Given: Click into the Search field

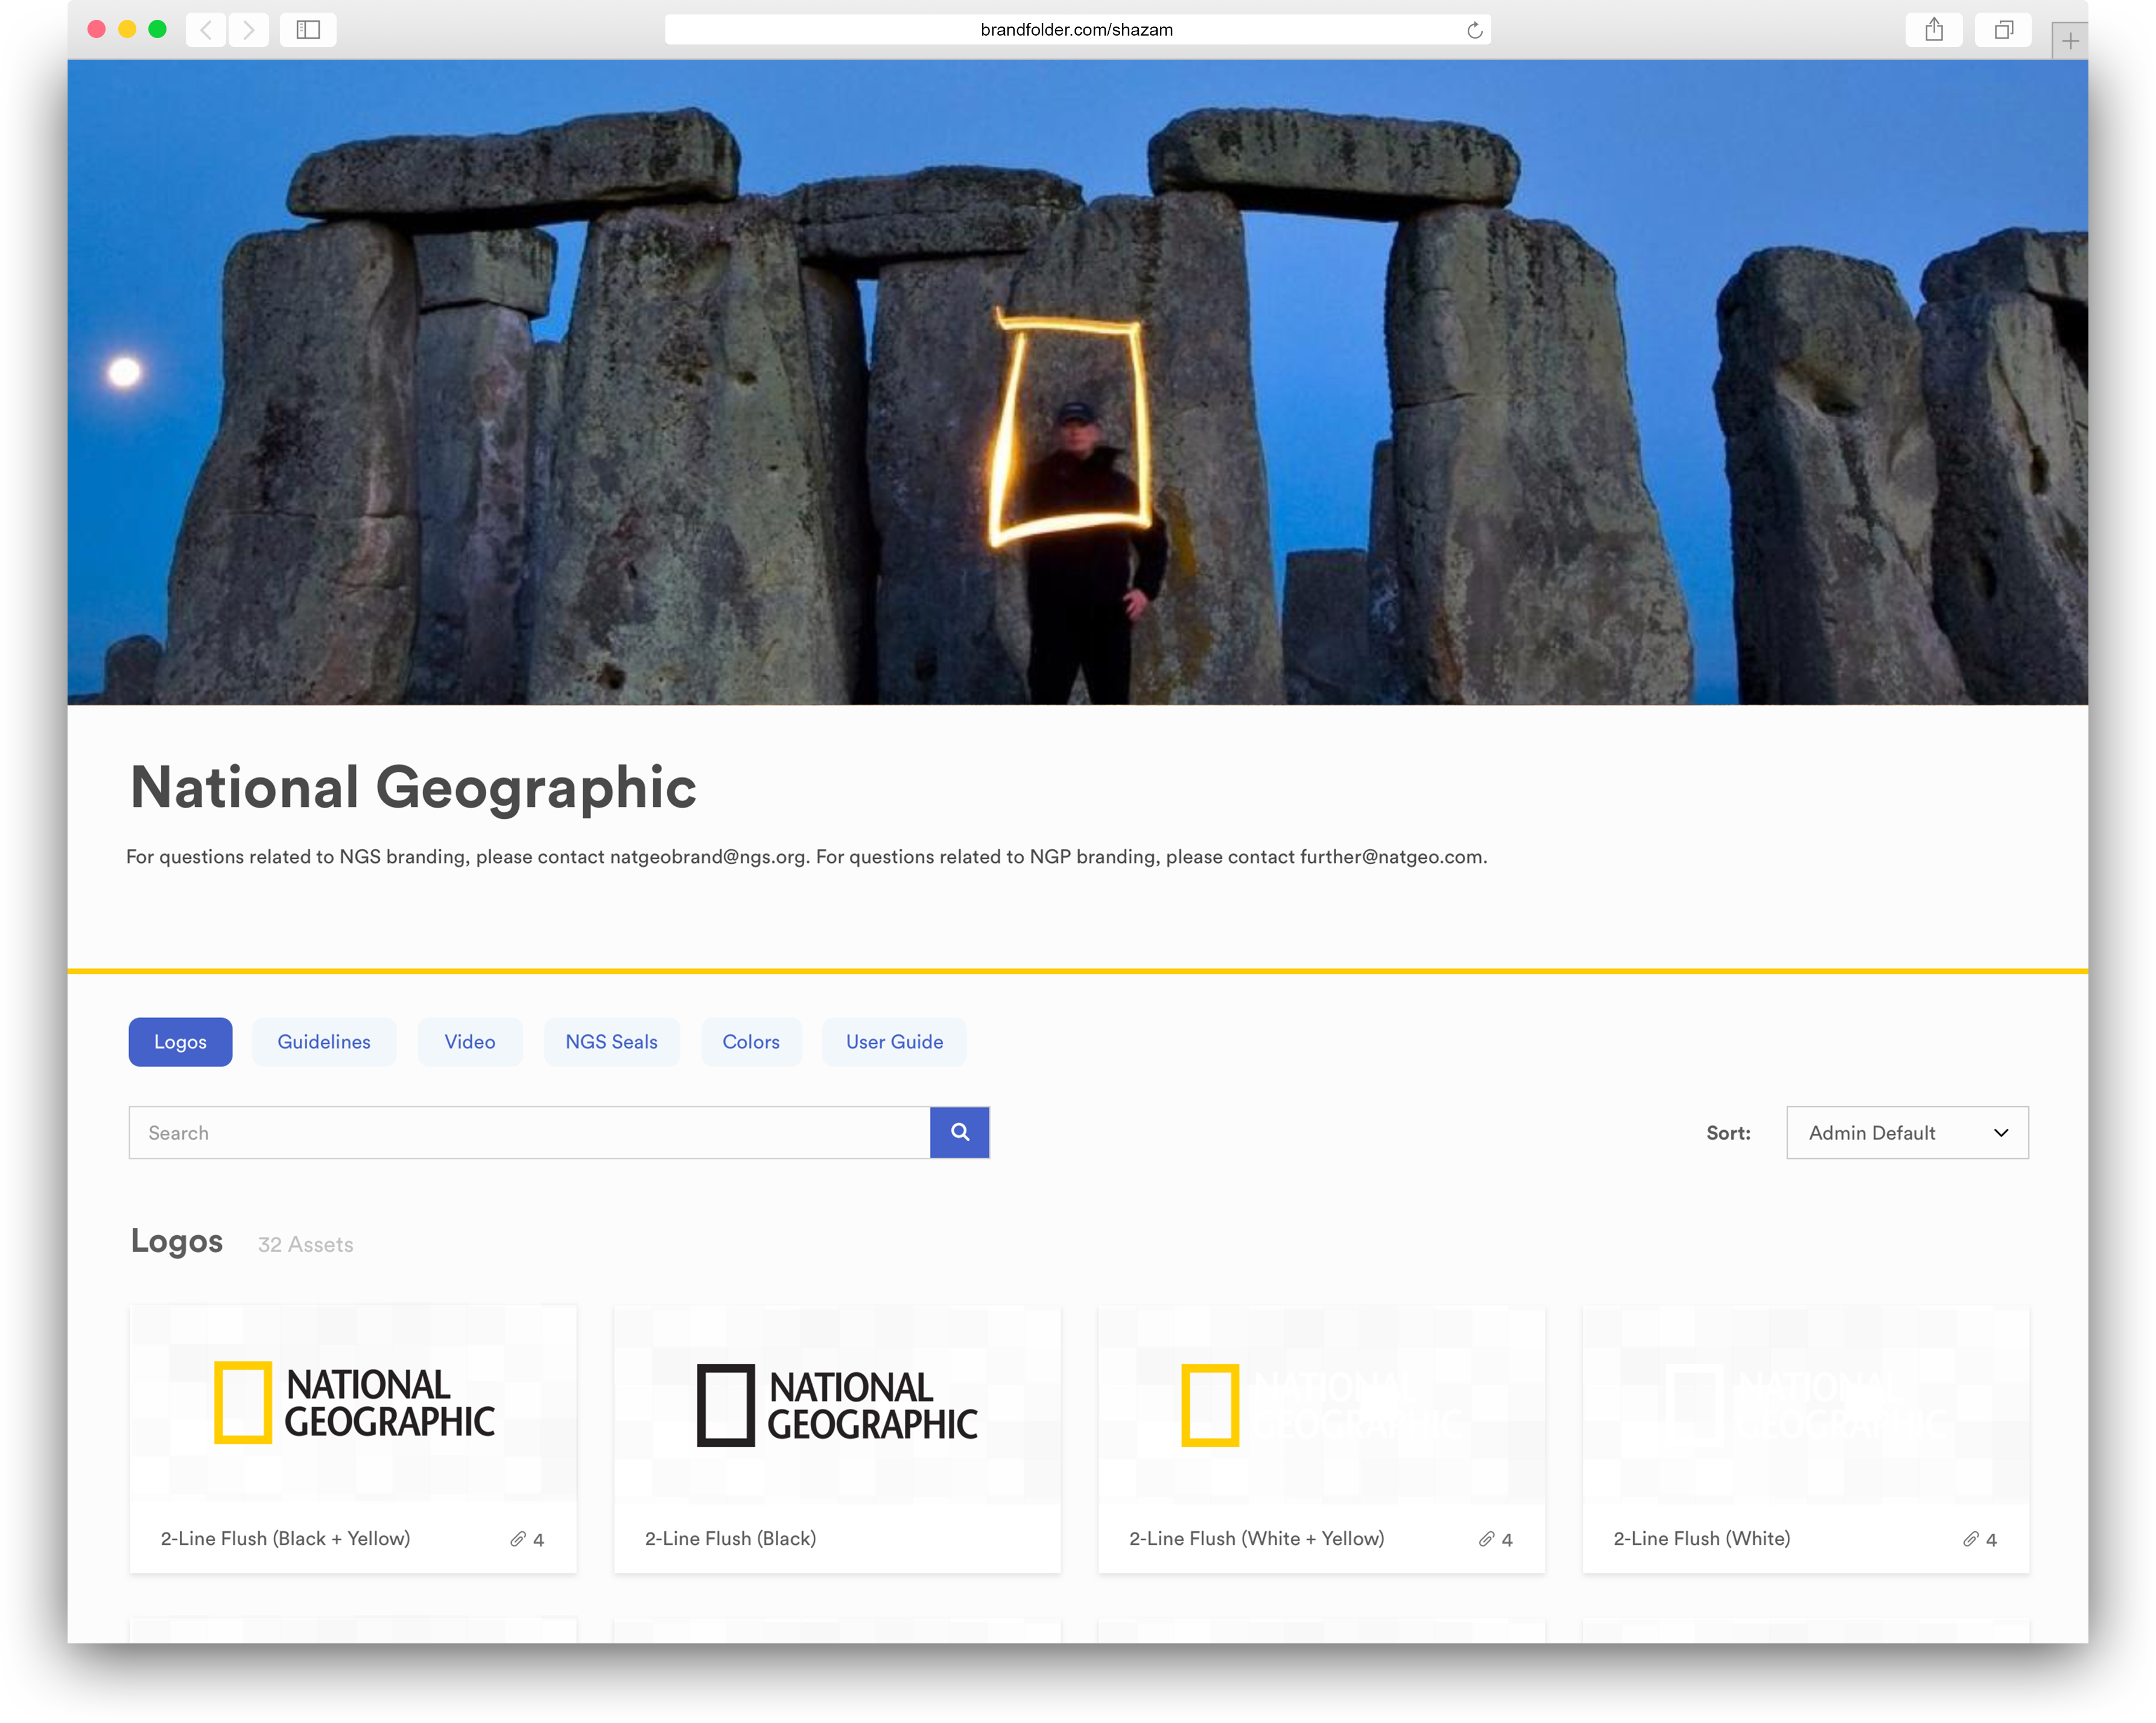Looking at the screenshot, I should click(530, 1132).
